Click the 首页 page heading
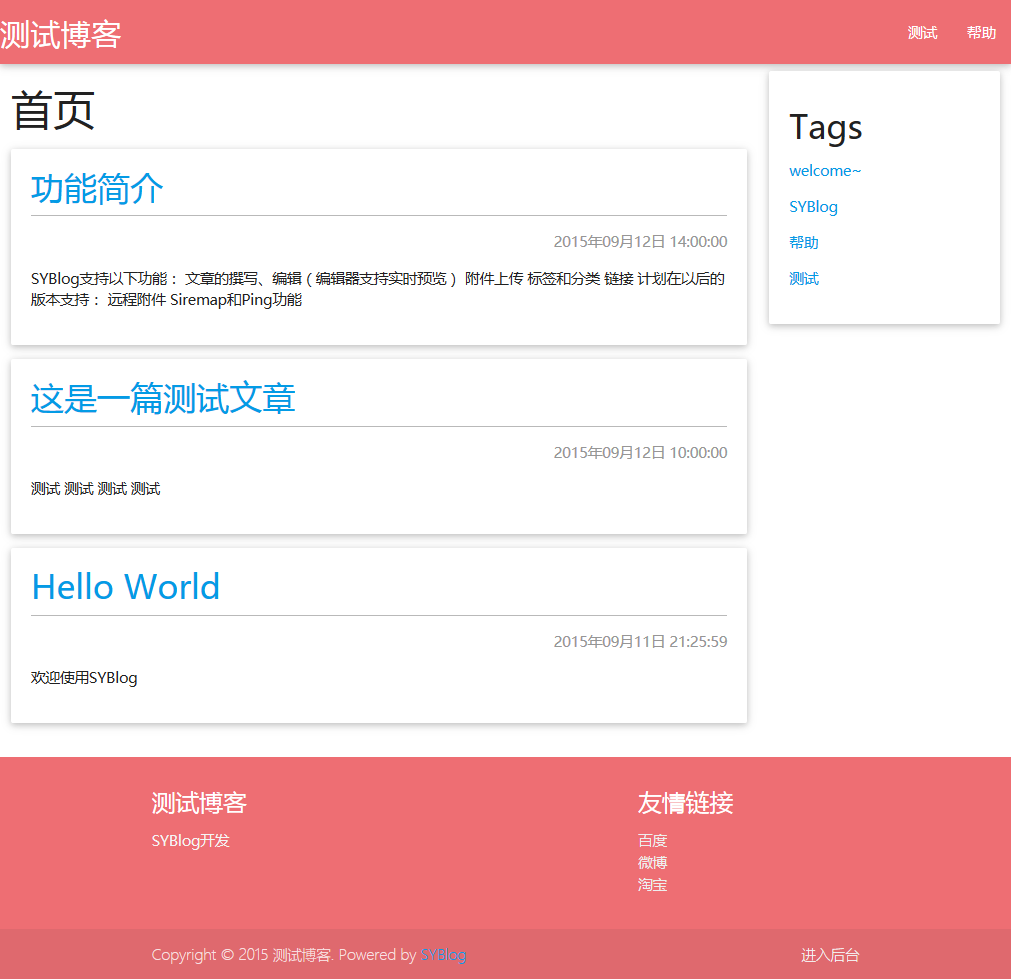The height and width of the screenshot is (979, 1011). point(53,110)
